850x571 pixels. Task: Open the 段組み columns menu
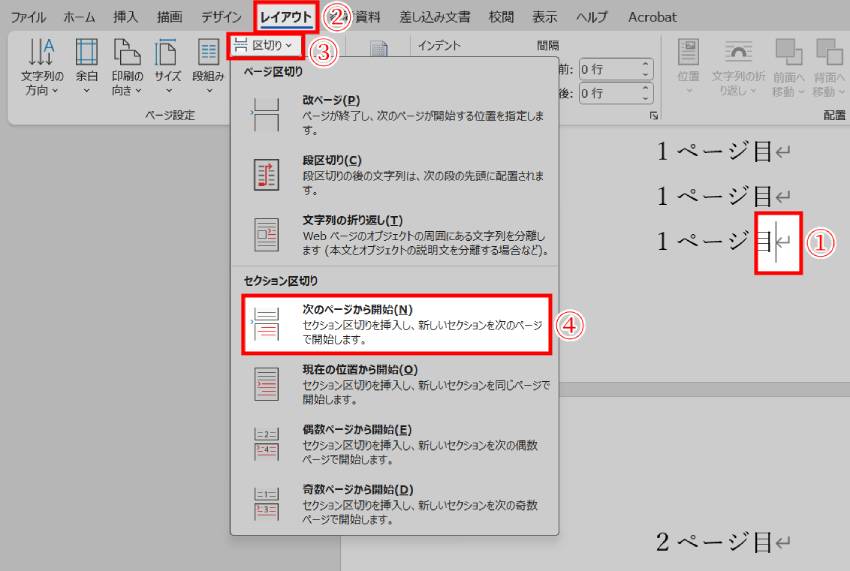point(208,67)
